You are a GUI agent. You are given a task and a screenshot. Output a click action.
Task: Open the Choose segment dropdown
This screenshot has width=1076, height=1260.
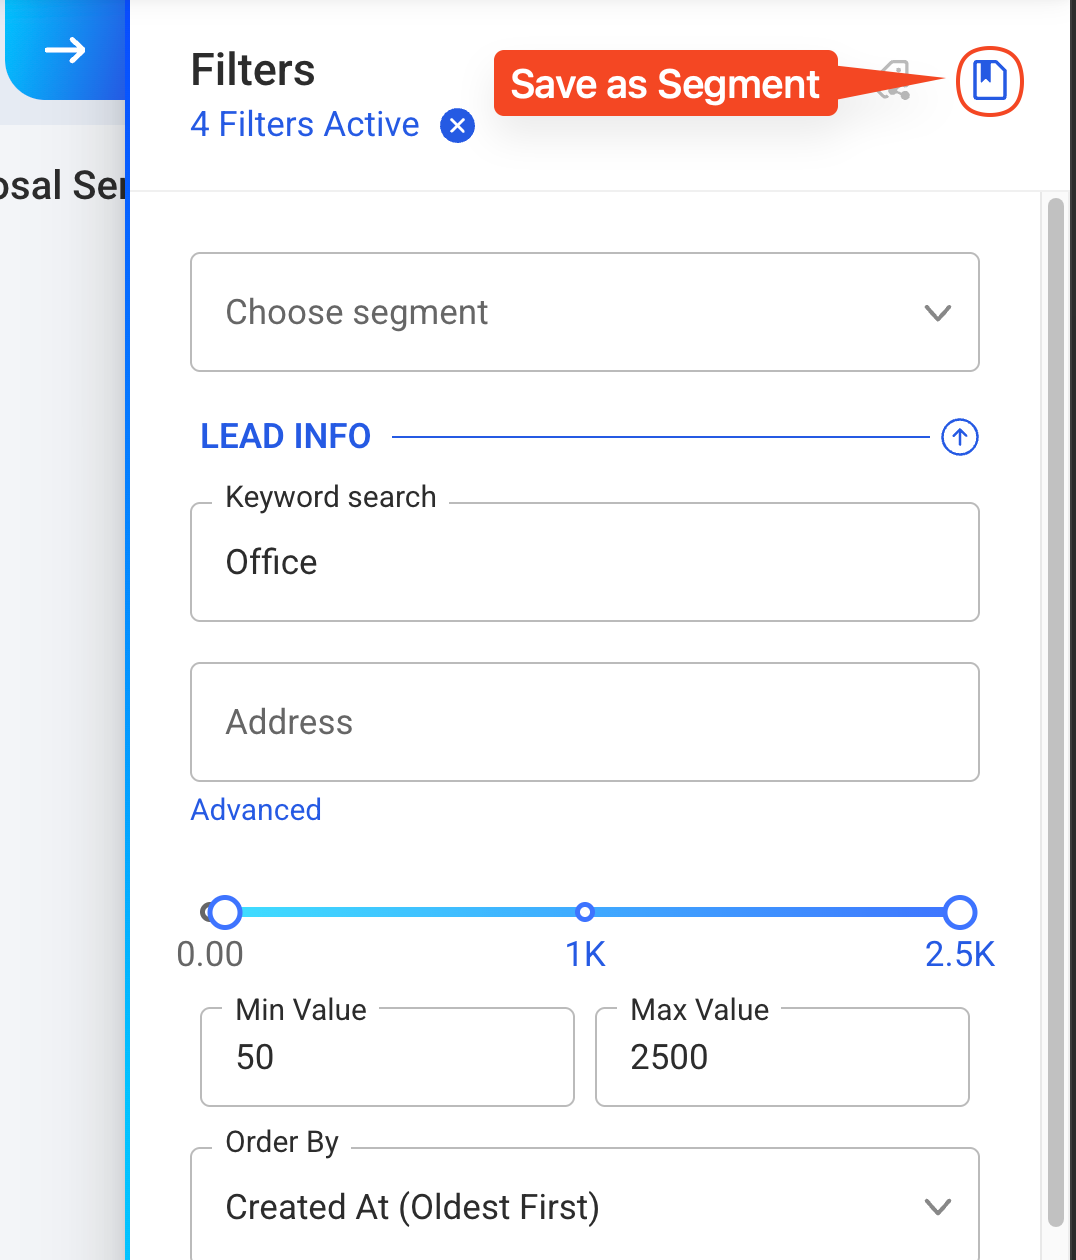(x=585, y=312)
